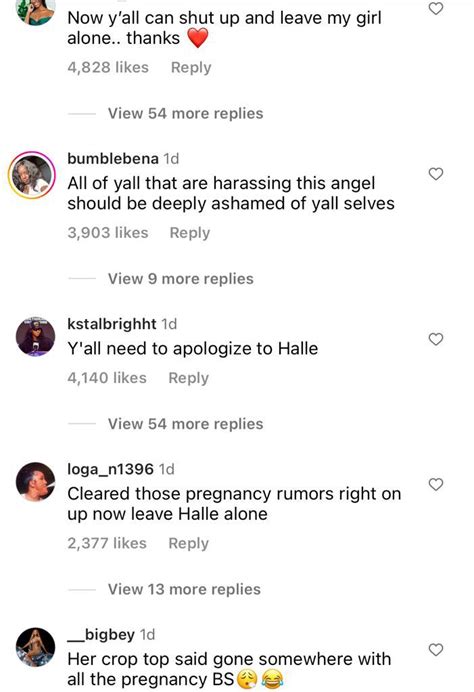Reply to kstalbrighht's comment
Image resolution: width=474 pixels, height=692 pixels.
[188, 378]
